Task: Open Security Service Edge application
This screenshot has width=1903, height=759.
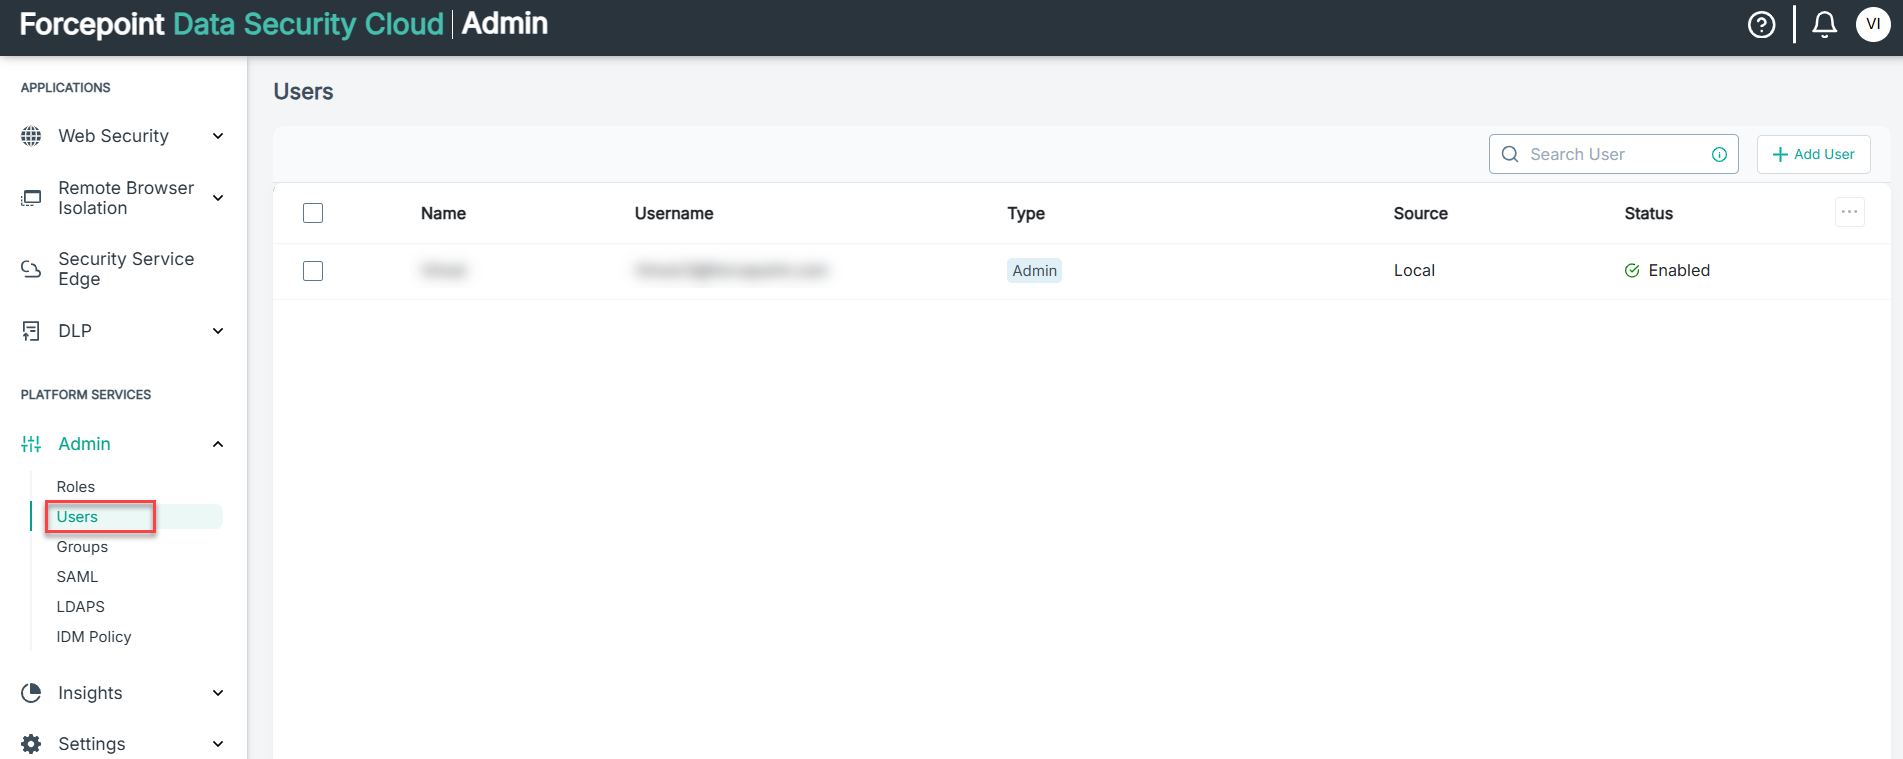Action: pos(126,269)
